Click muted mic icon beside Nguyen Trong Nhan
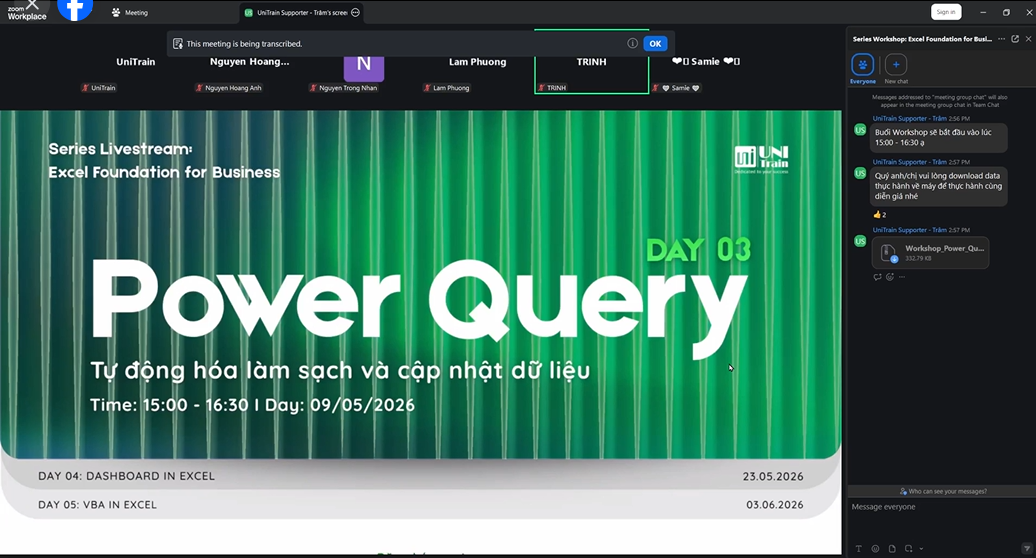The image size is (1036, 558). coord(313,88)
